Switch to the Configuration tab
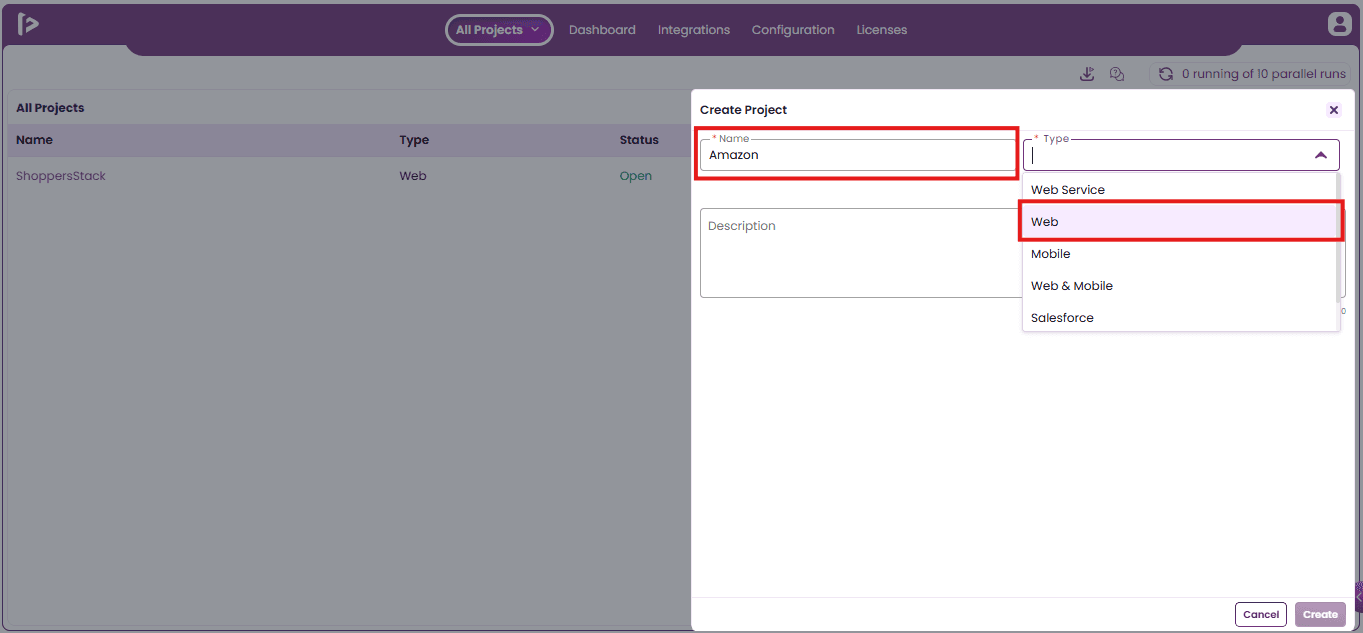This screenshot has width=1363, height=633. [793, 30]
